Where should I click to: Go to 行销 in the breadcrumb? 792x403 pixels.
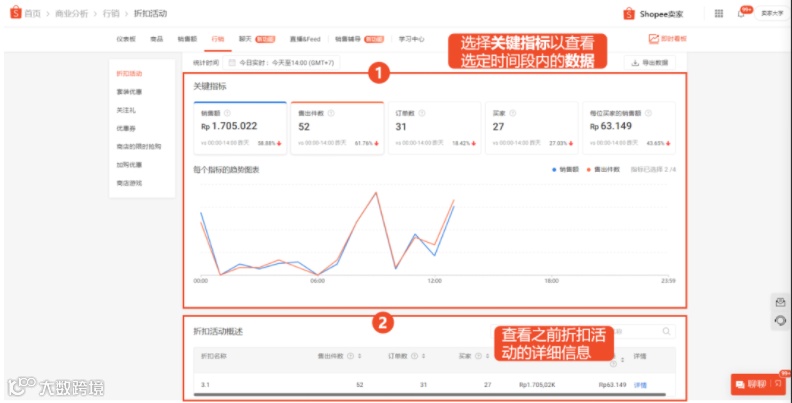(x=111, y=14)
